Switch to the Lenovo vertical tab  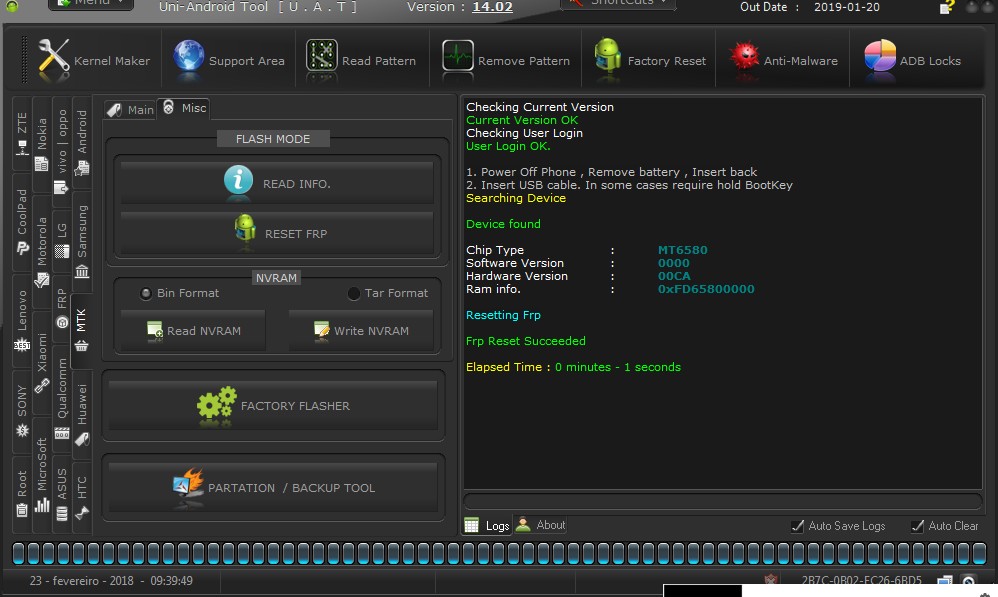[x=22, y=320]
